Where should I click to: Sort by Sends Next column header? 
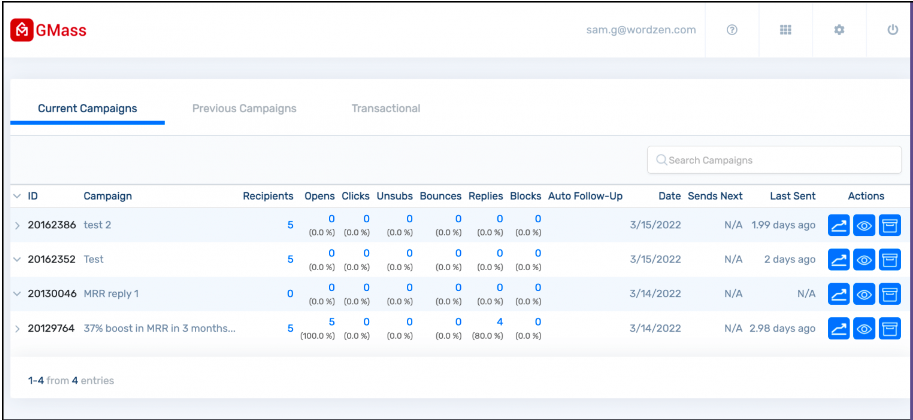pyautogui.click(x=715, y=196)
